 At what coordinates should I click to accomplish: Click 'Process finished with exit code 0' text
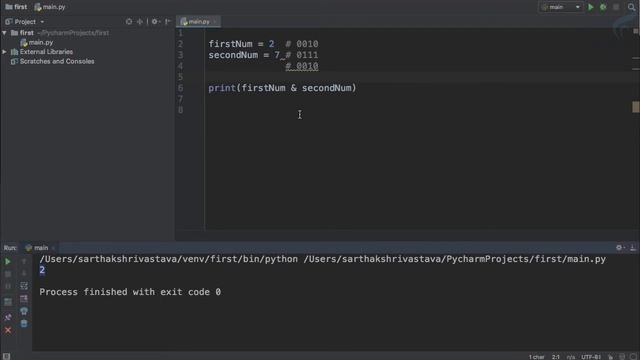(x=130, y=292)
